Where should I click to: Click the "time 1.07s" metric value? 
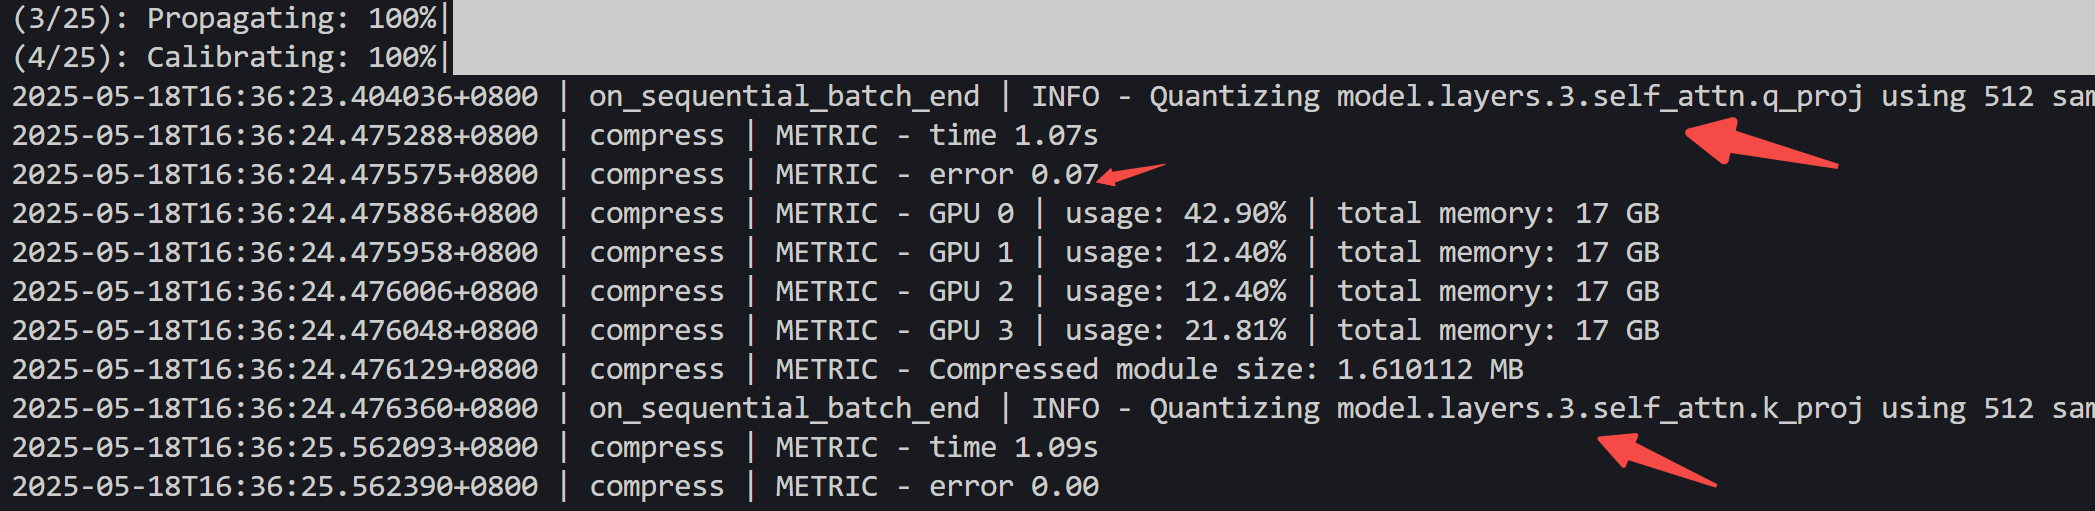tap(1013, 136)
